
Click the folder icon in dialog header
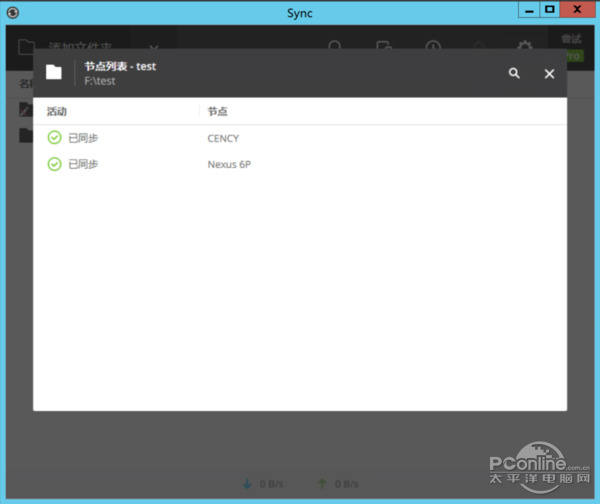click(x=54, y=72)
